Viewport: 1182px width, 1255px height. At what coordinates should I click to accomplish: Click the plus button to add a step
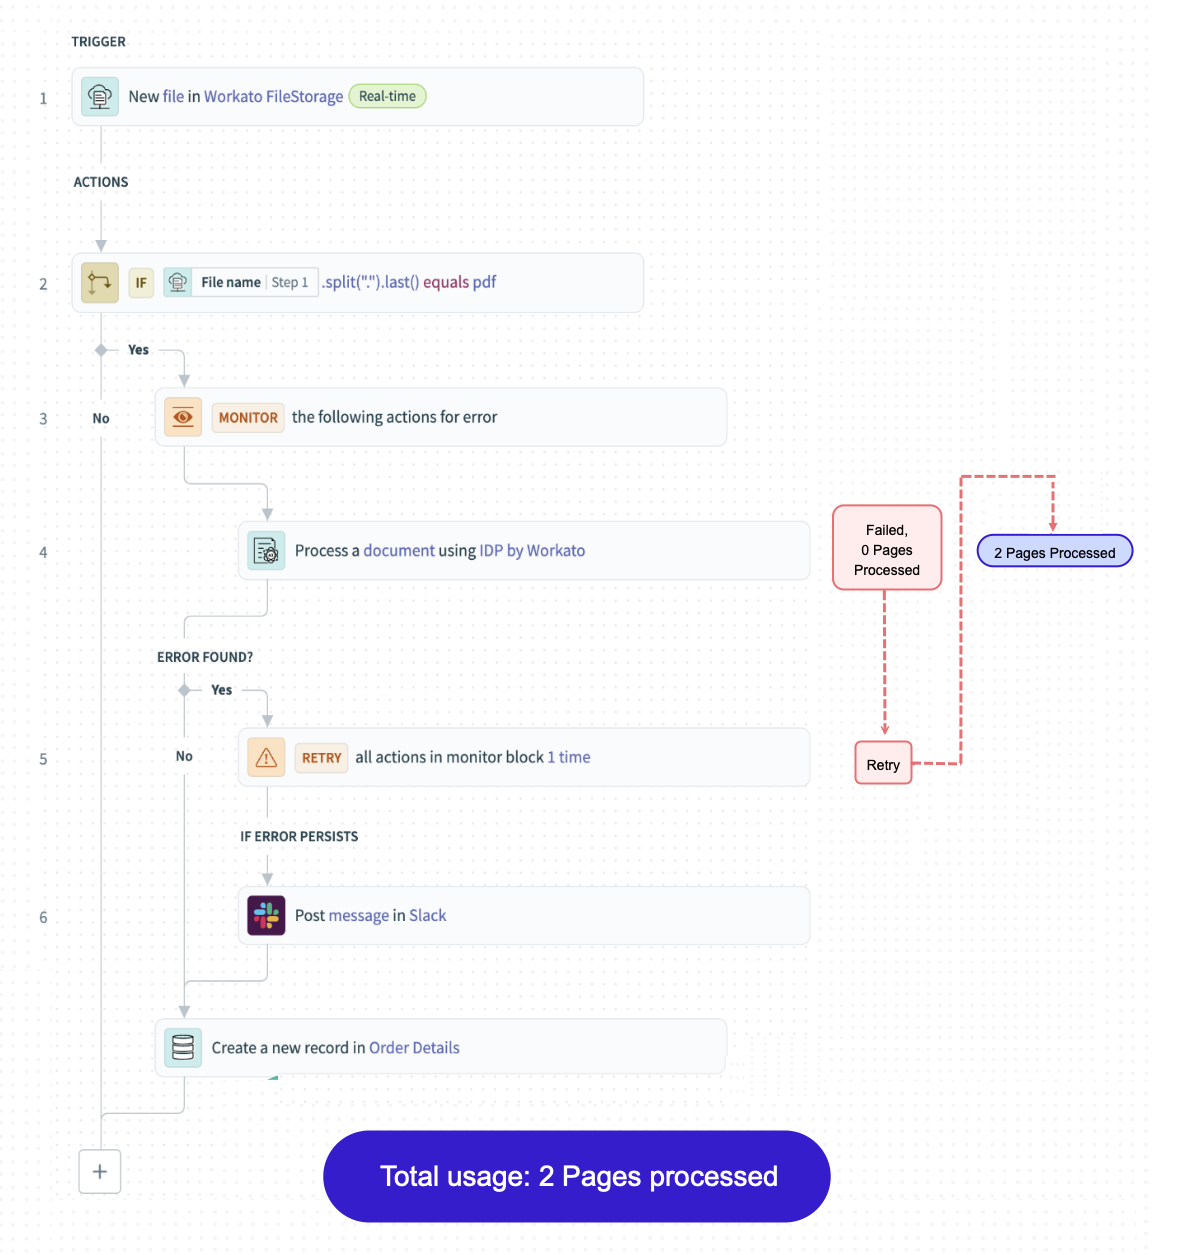100,1171
